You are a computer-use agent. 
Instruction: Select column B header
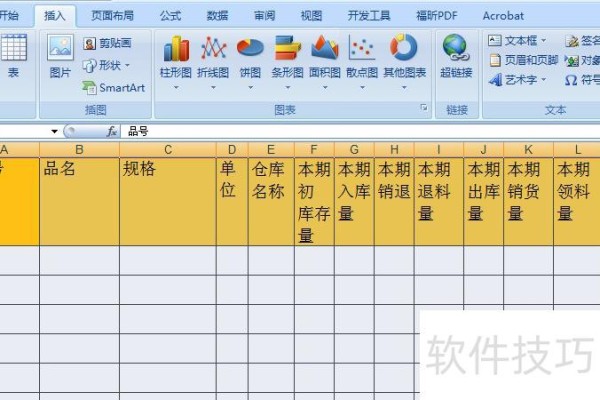pyautogui.click(x=79, y=150)
